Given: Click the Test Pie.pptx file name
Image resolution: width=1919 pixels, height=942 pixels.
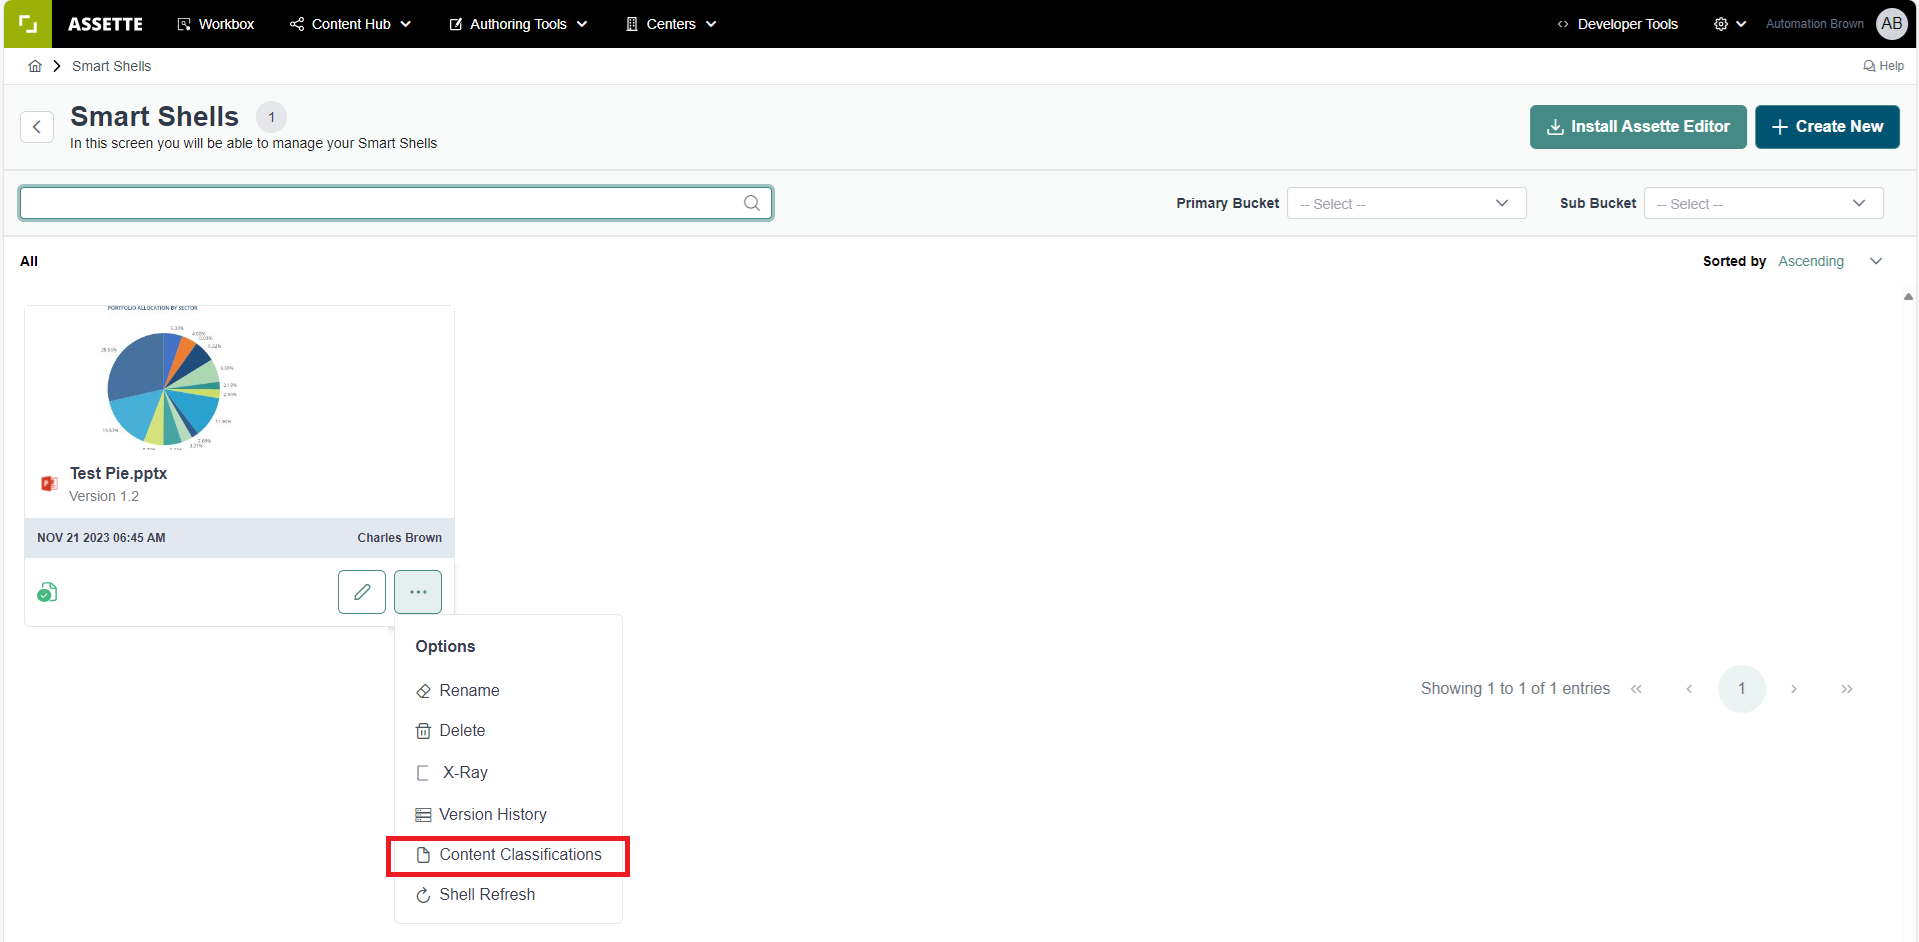Looking at the screenshot, I should pyautogui.click(x=118, y=473).
